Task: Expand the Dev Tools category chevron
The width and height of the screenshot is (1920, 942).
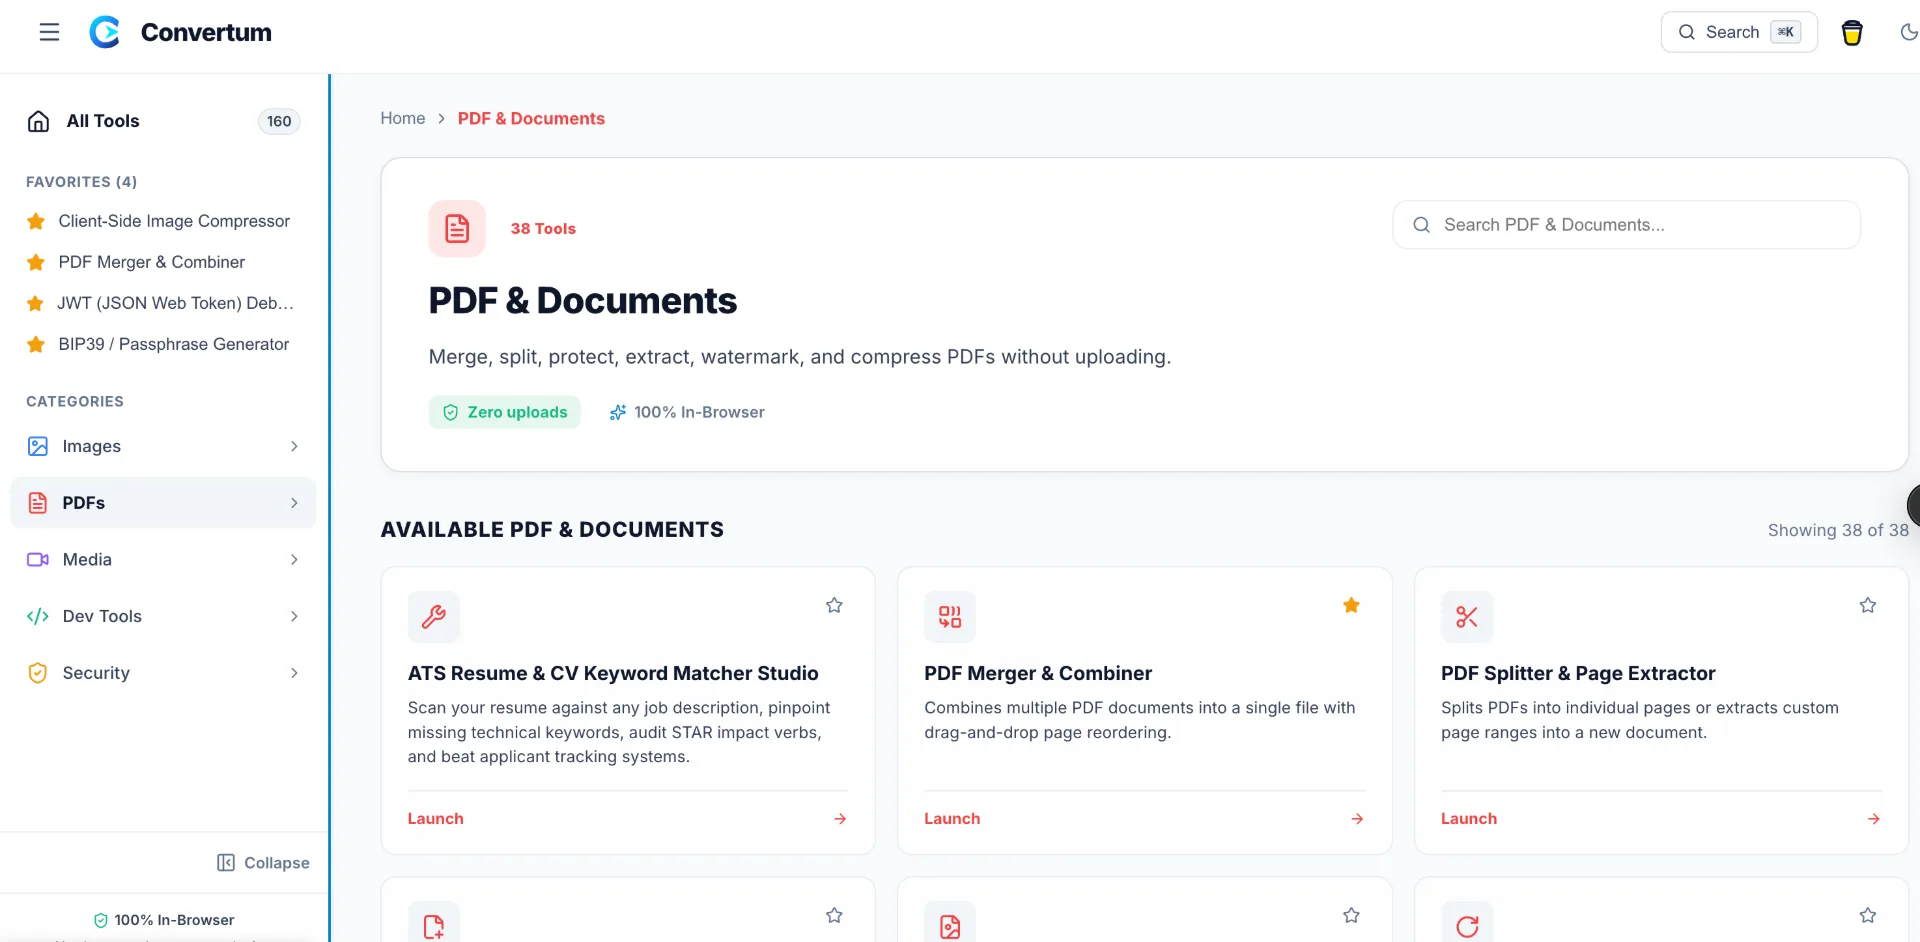Action: (294, 616)
